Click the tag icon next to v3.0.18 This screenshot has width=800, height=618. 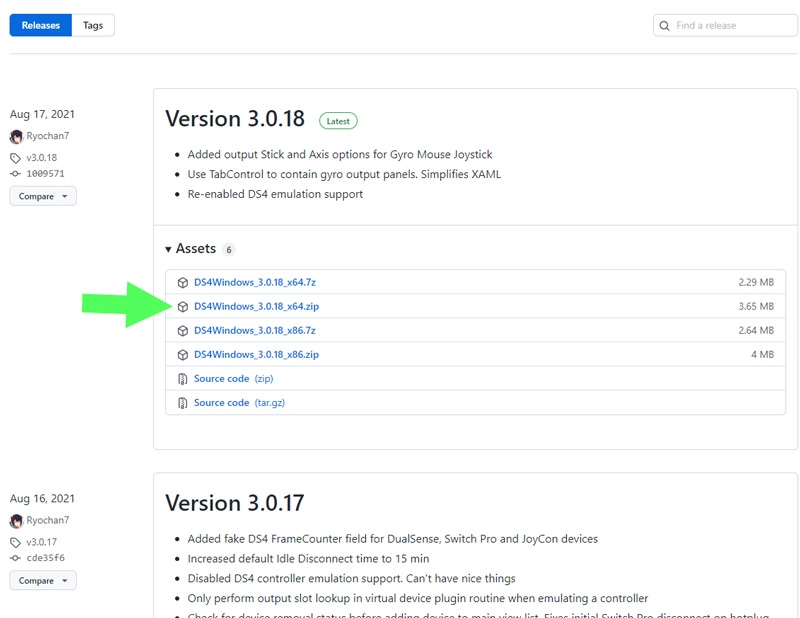(x=16, y=158)
